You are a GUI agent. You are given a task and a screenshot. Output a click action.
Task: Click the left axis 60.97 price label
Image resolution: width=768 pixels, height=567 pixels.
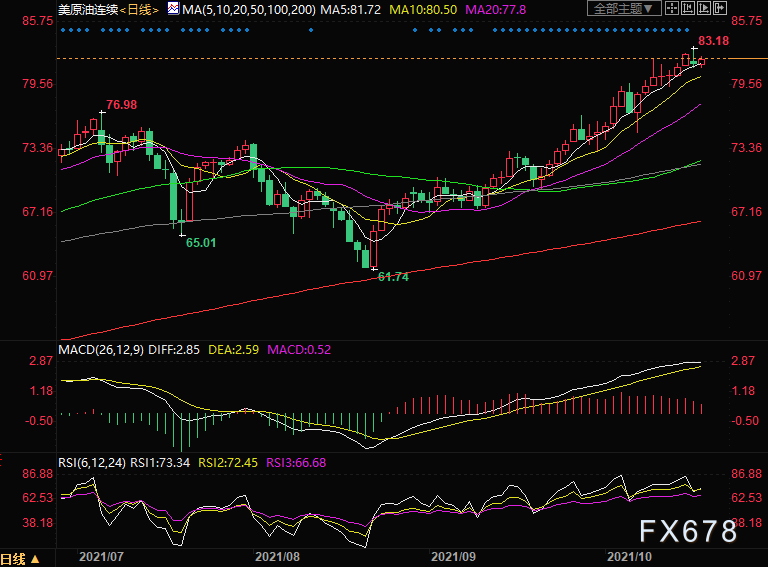click(38, 276)
